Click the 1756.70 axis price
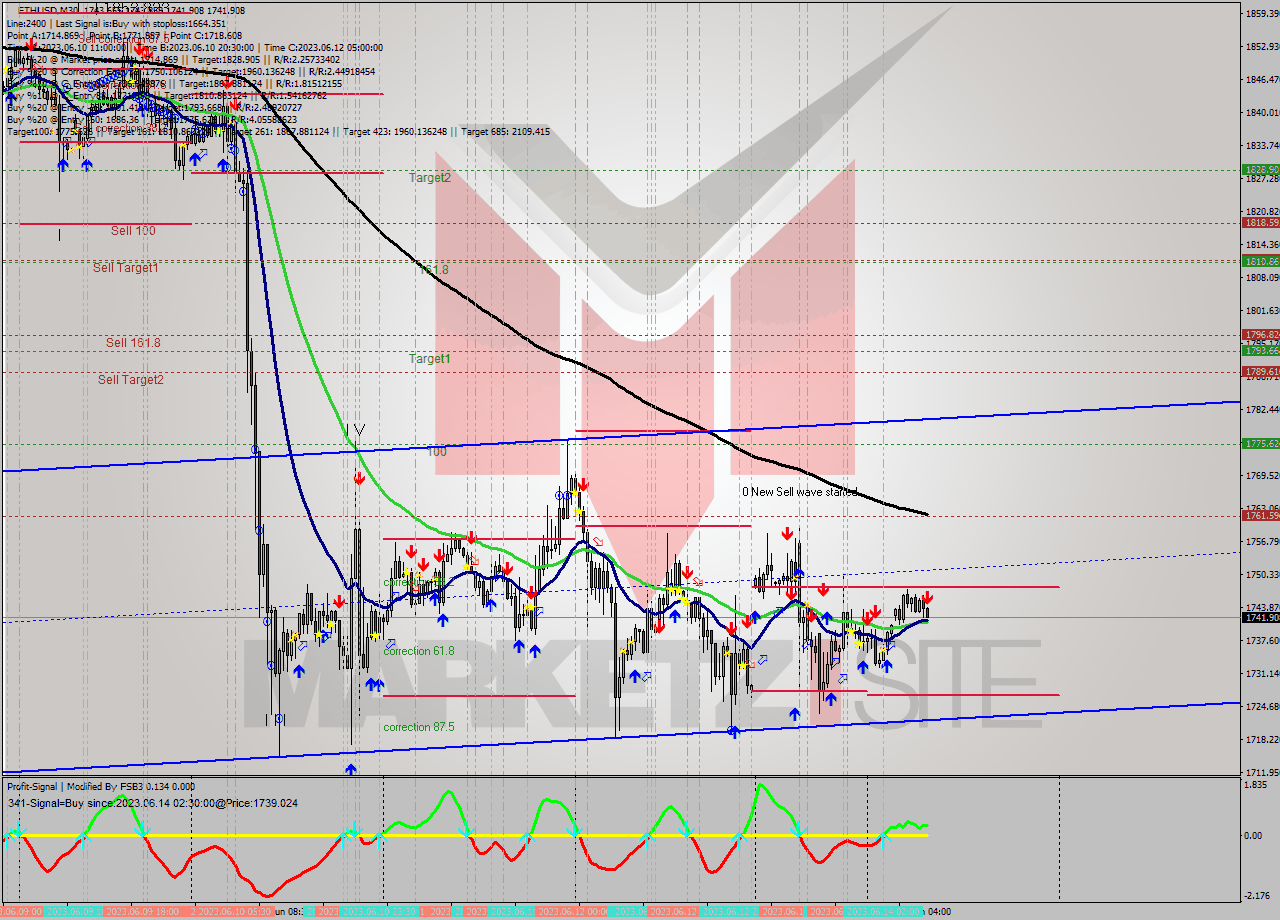Viewport: 1280px width, 920px height. click(x=1261, y=541)
